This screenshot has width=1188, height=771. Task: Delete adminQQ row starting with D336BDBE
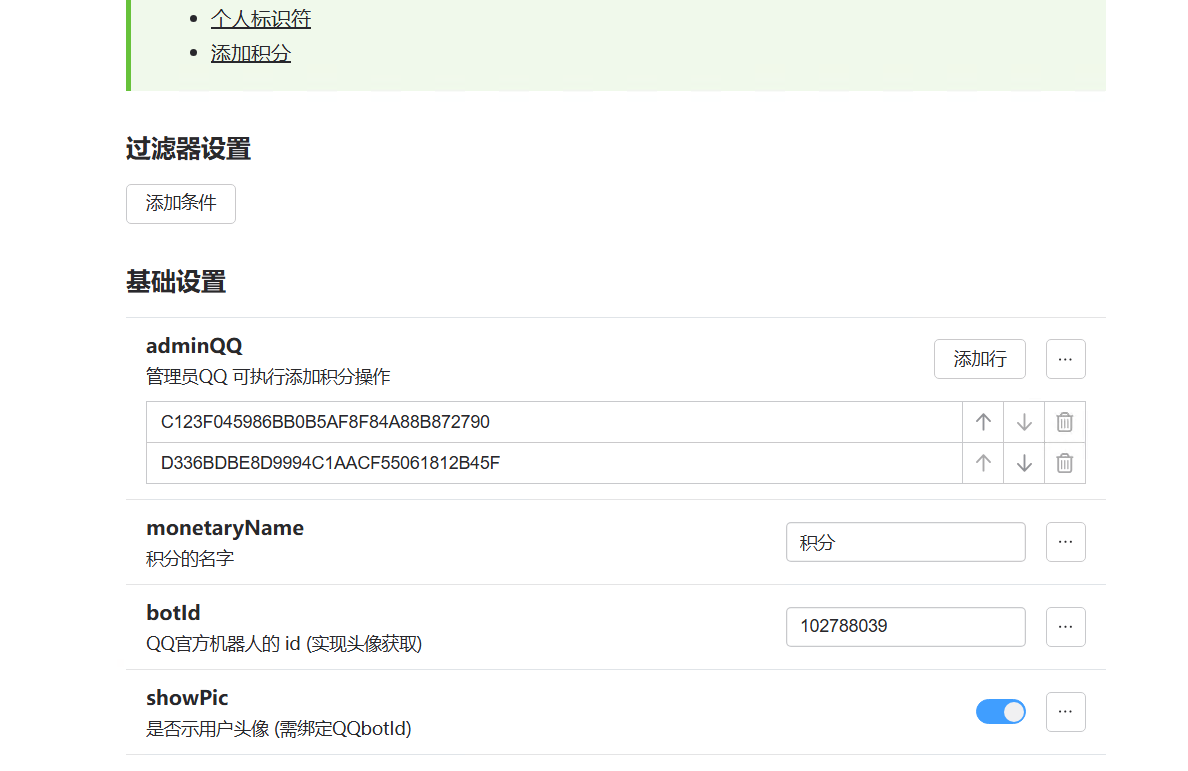(x=1065, y=463)
